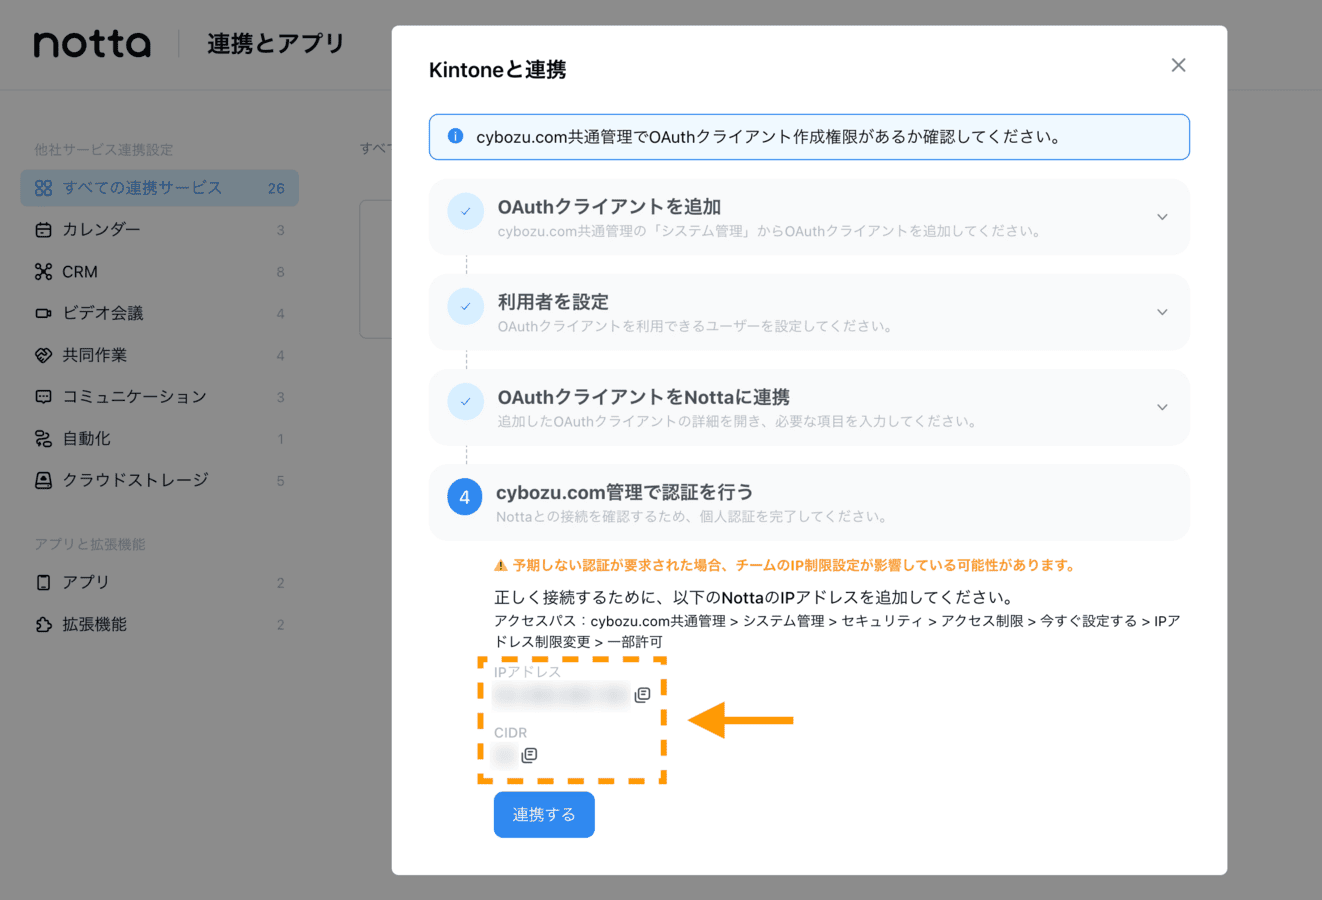
Task: Open the アプリ section
Action: tap(159, 582)
